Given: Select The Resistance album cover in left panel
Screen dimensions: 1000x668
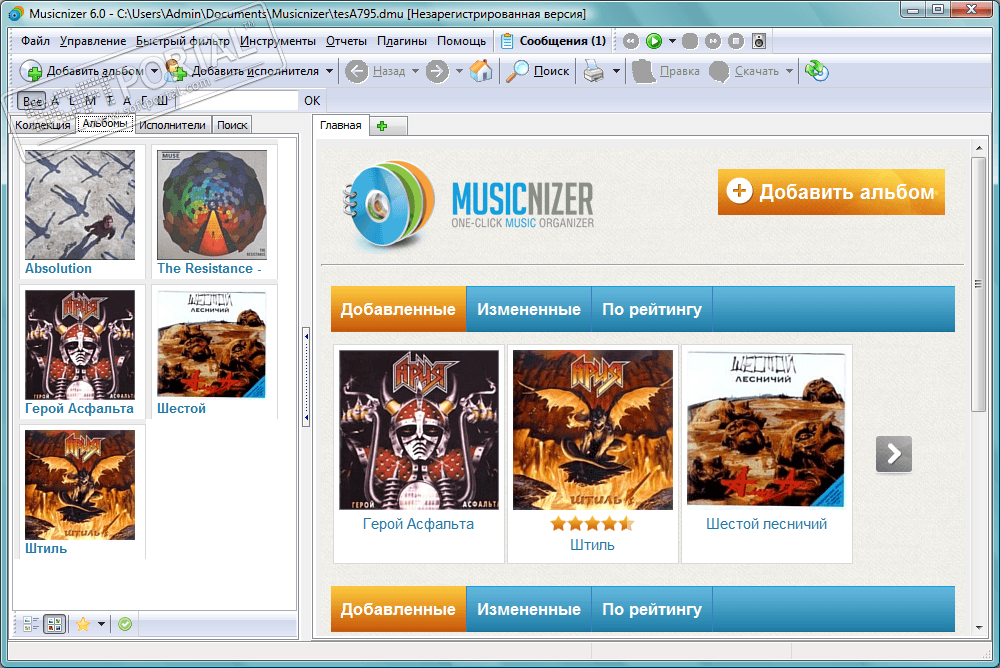Looking at the screenshot, I should tap(212, 205).
